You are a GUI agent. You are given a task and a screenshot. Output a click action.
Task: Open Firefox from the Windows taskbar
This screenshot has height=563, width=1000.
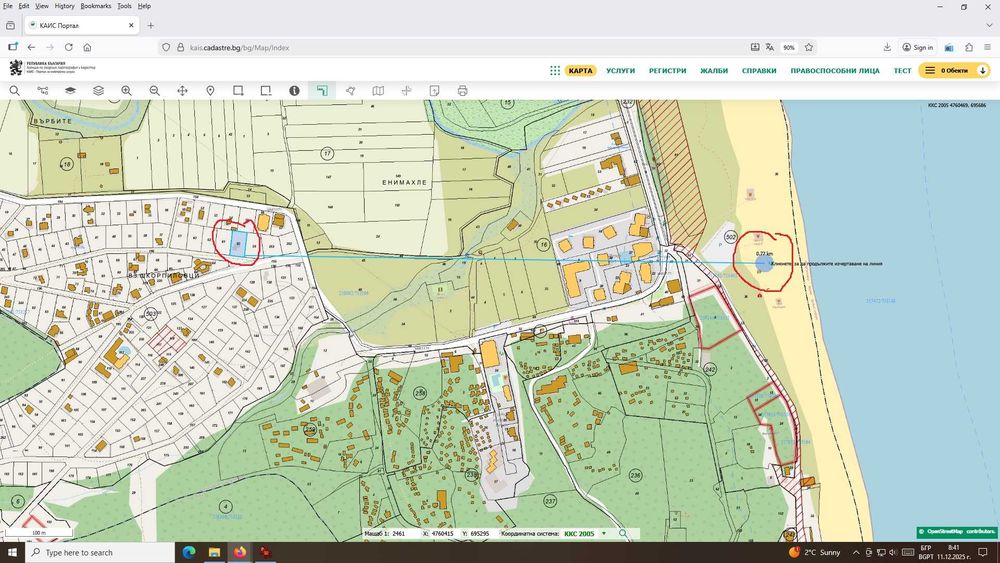point(240,552)
